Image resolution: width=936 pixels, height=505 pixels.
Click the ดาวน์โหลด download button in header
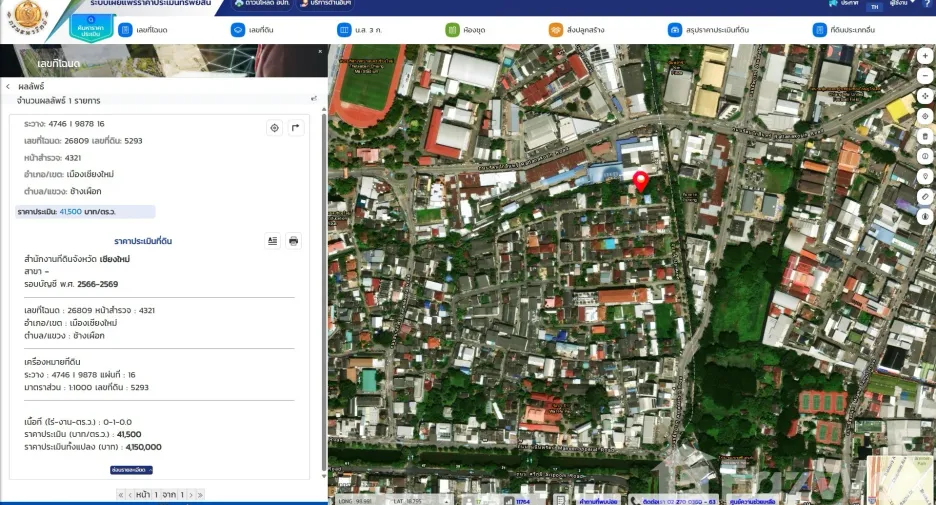click(263, 4)
